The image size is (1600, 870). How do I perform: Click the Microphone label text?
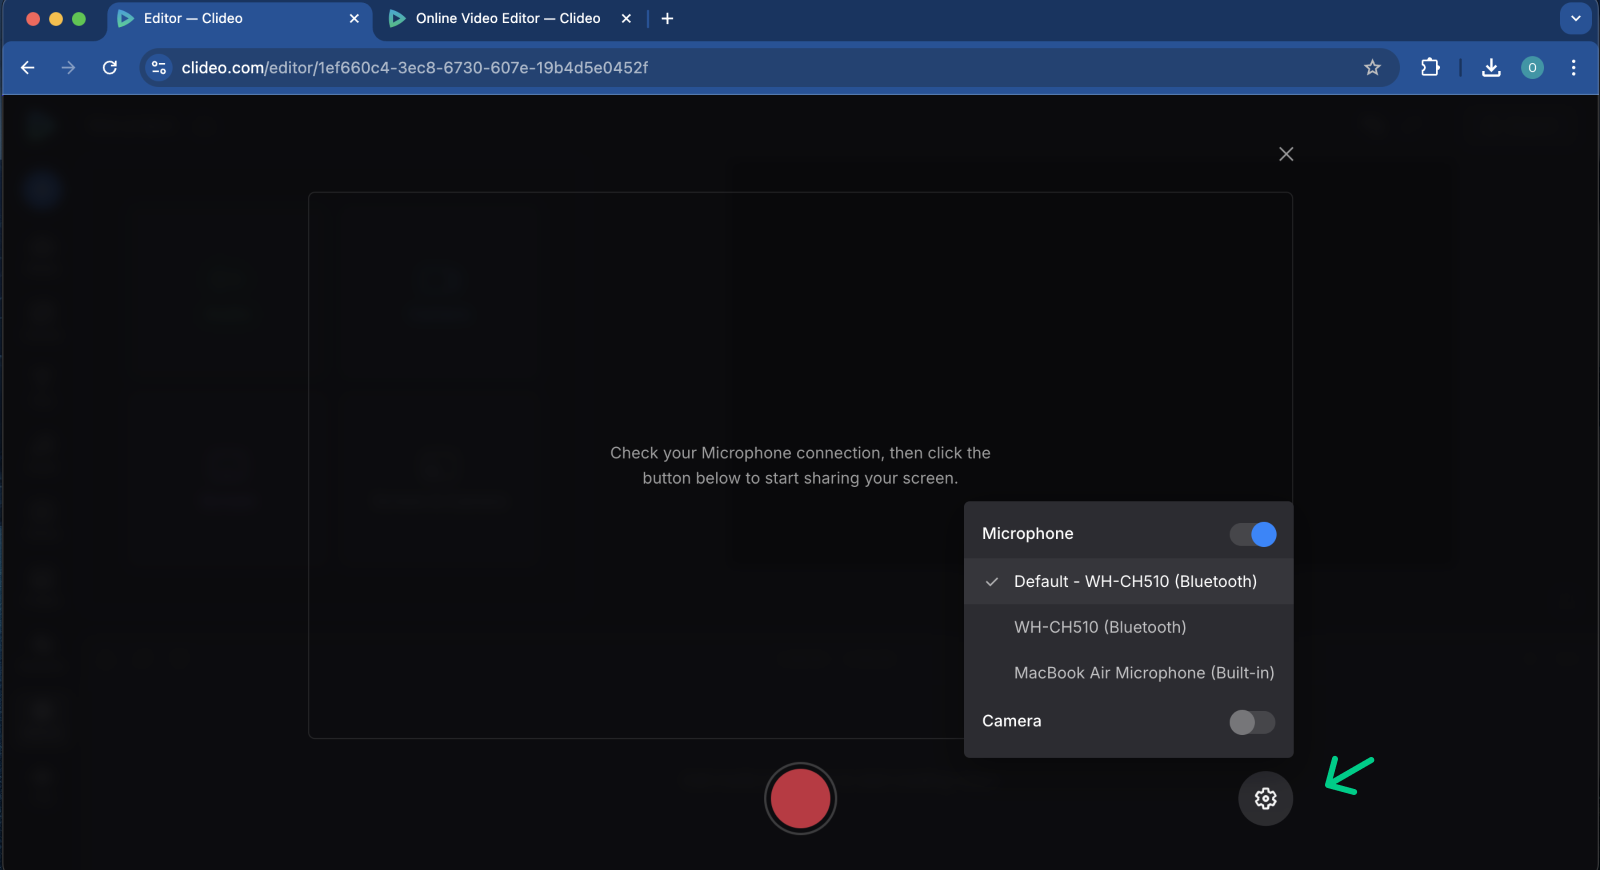point(1028,534)
